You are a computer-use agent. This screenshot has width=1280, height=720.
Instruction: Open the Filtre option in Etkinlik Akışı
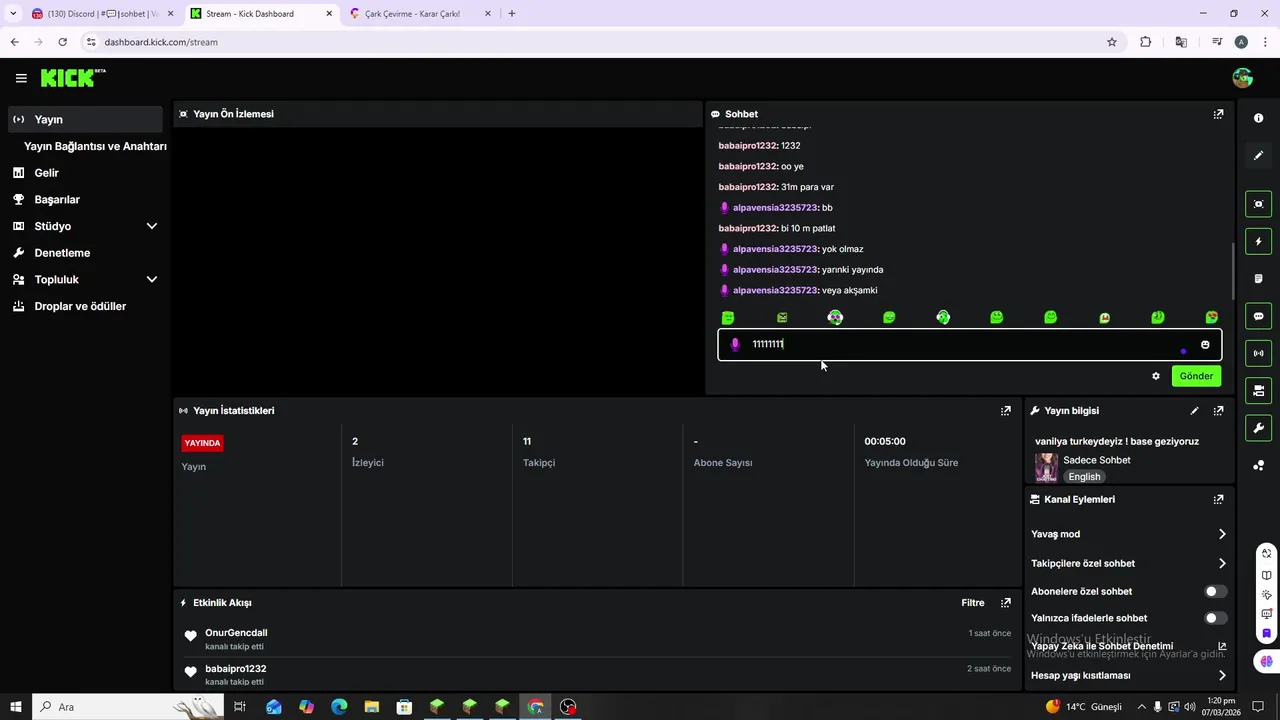(x=973, y=603)
